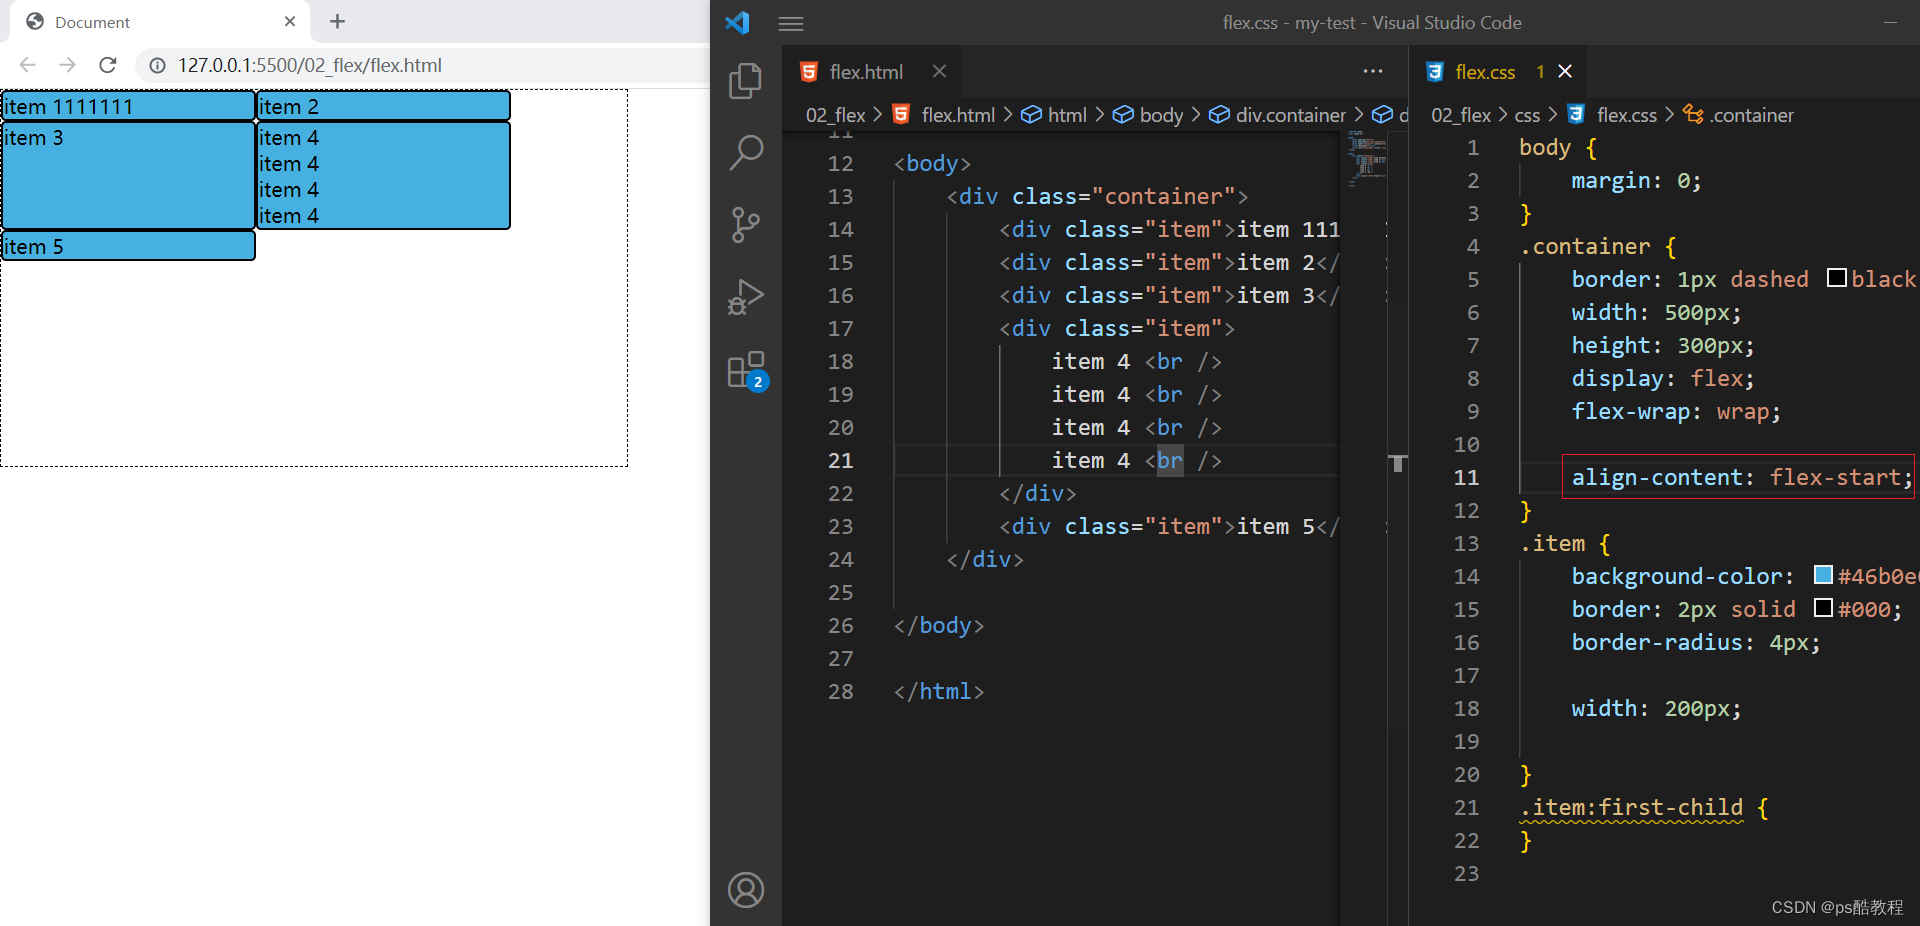Switch to the flex.html editor tab

tap(865, 72)
